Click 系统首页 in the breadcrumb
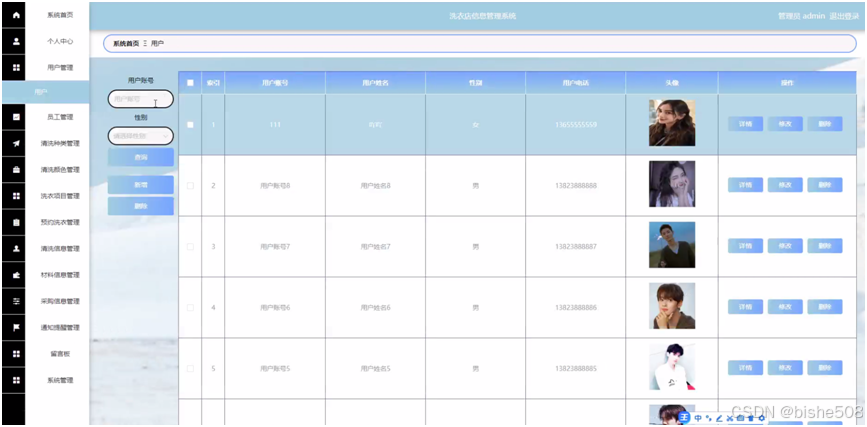The image size is (867, 427). click(126, 43)
